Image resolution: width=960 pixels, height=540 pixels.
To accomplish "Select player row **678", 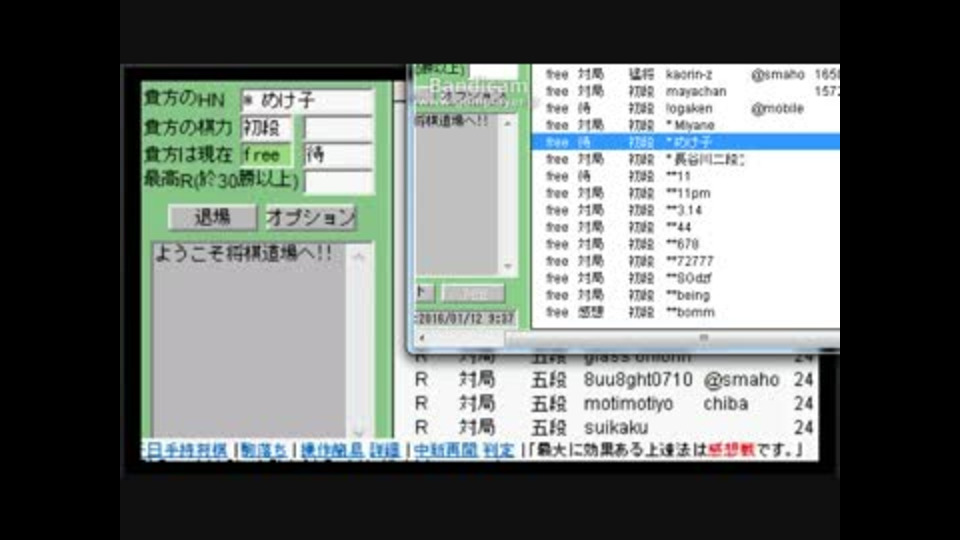I will click(x=686, y=244).
